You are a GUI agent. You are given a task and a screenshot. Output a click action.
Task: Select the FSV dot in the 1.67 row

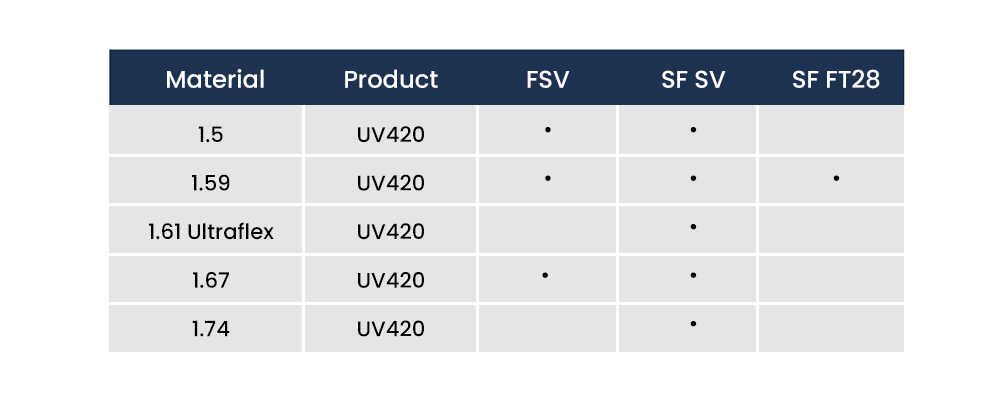[x=545, y=274]
